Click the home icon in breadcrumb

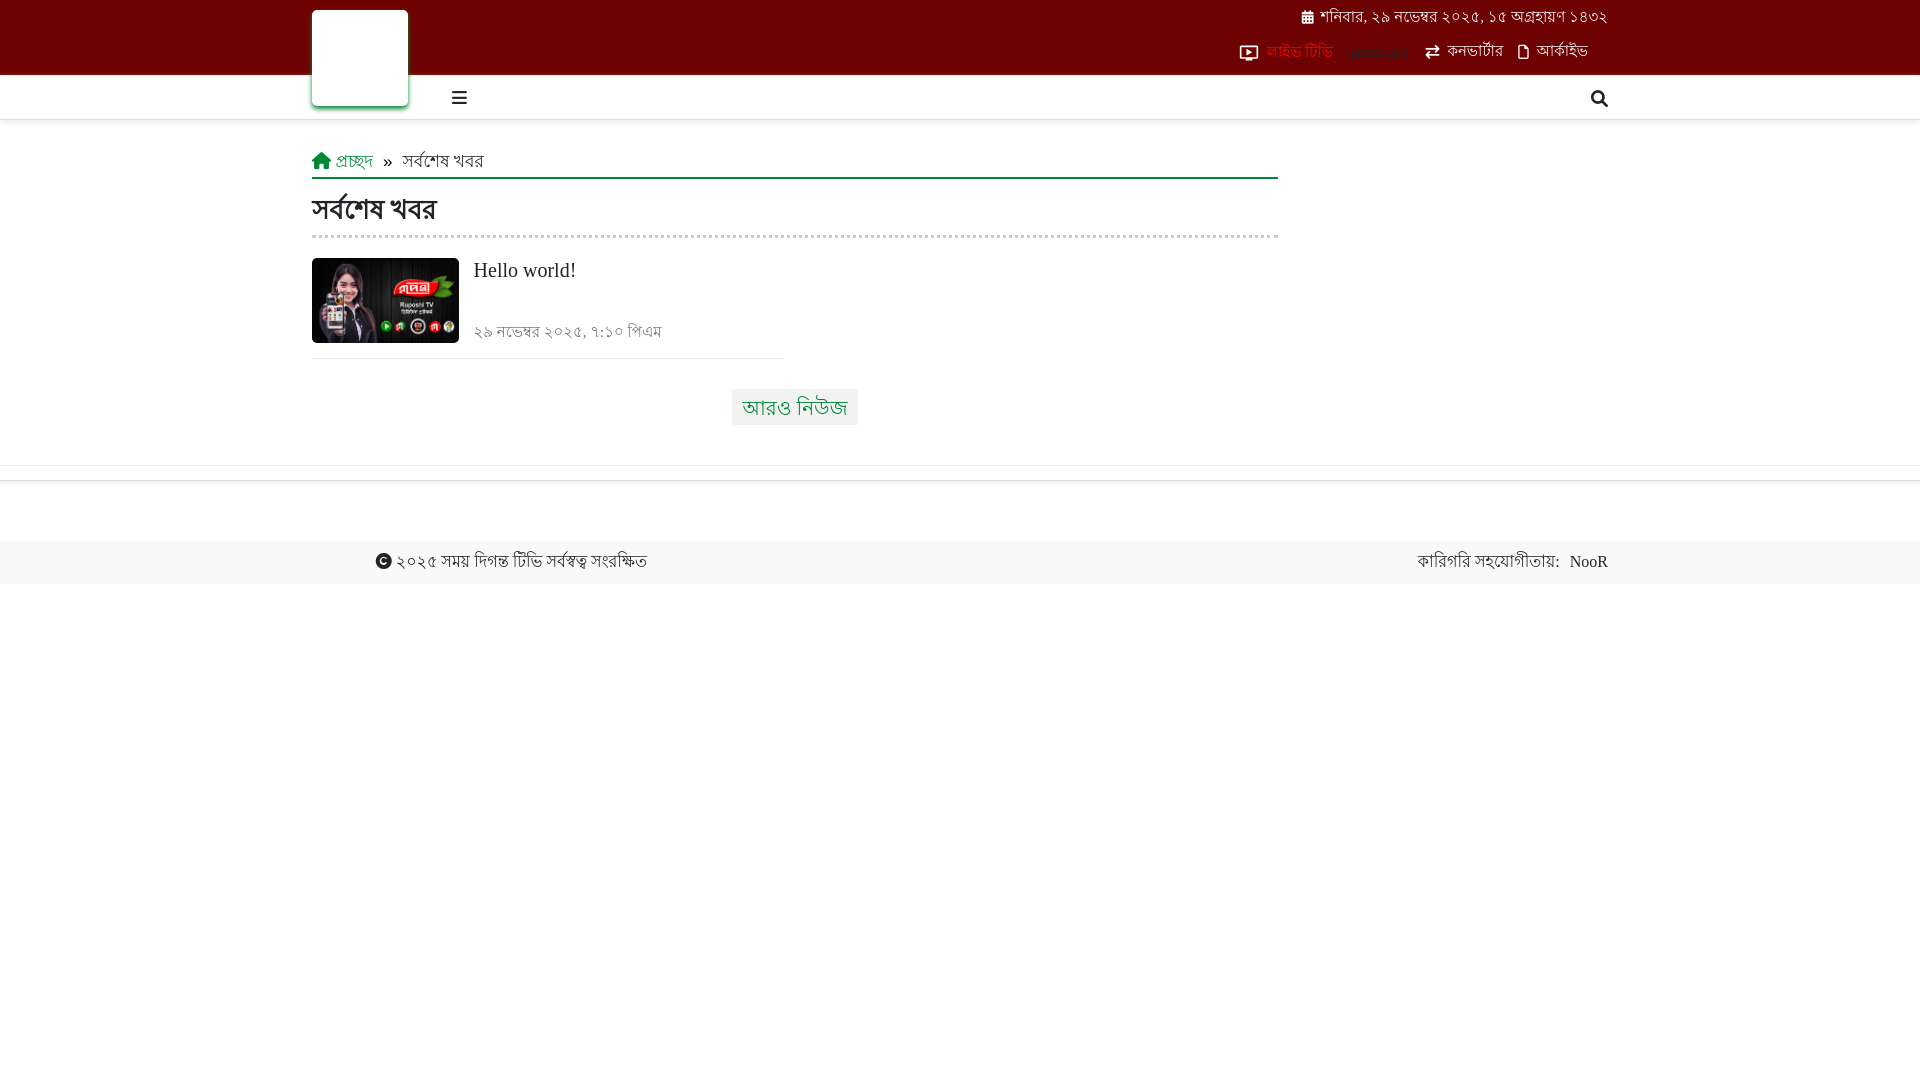pyautogui.click(x=321, y=161)
